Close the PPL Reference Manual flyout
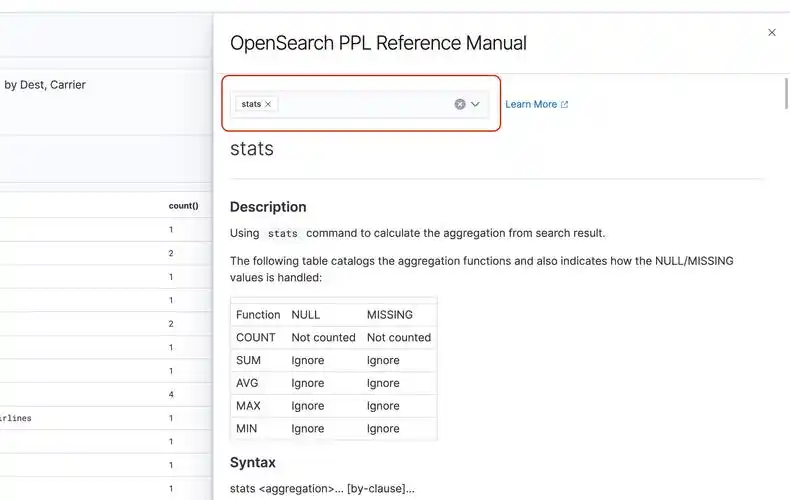The width and height of the screenshot is (790, 500). coord(771,32)
